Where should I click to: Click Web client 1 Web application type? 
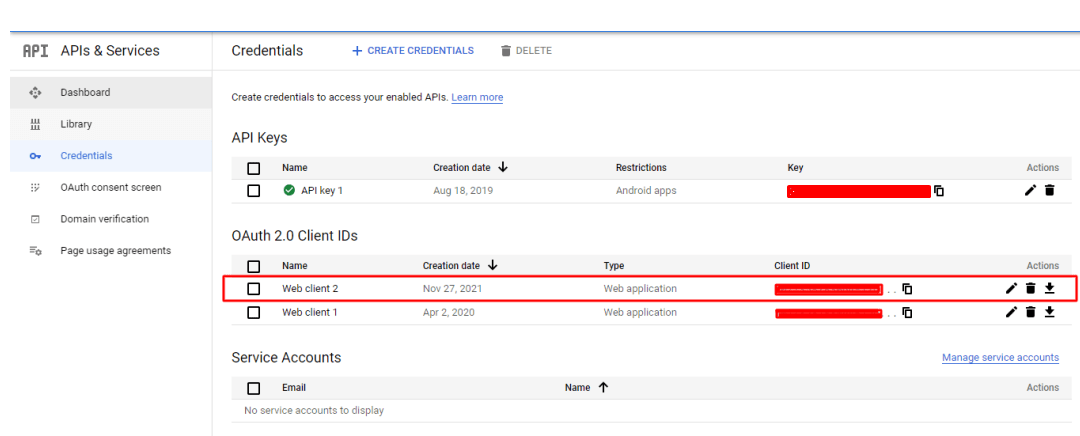pyautogui.click(x=640, y=312)
